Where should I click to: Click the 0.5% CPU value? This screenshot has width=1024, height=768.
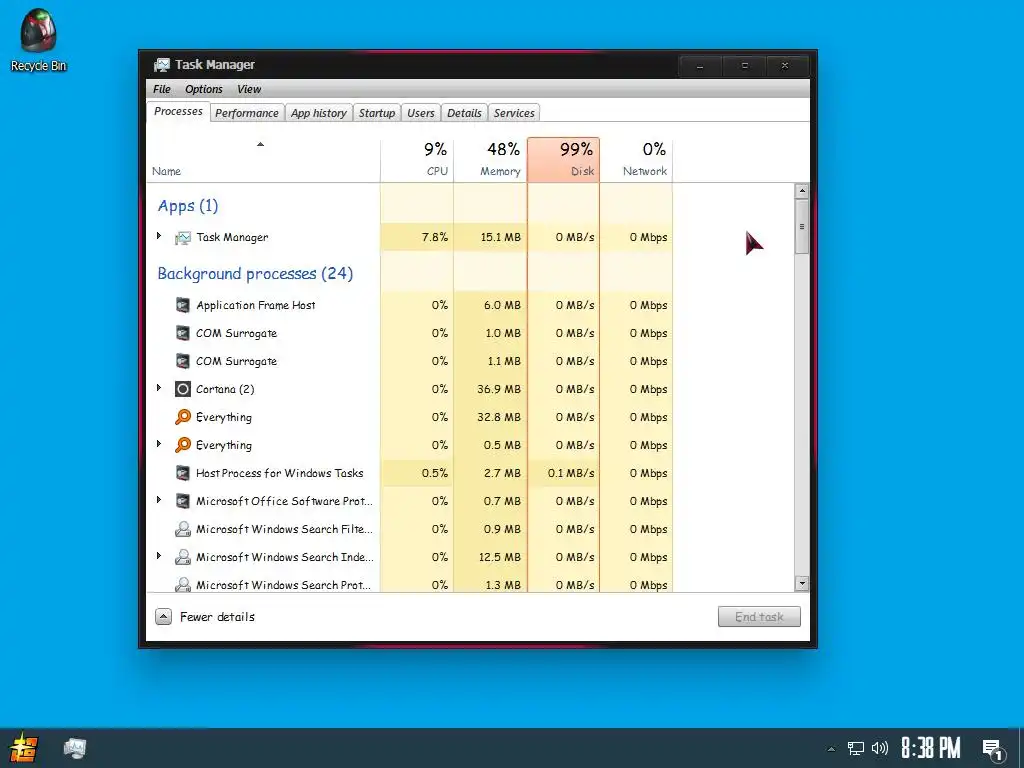435,473
